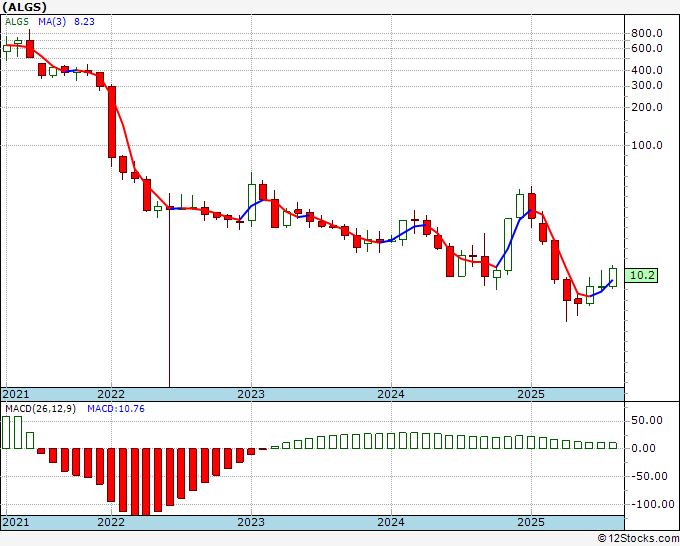This screenshot has height=546, width=680.
Task: Click the latest green candle beside 10.2 tag
Action: pos(613,278)
